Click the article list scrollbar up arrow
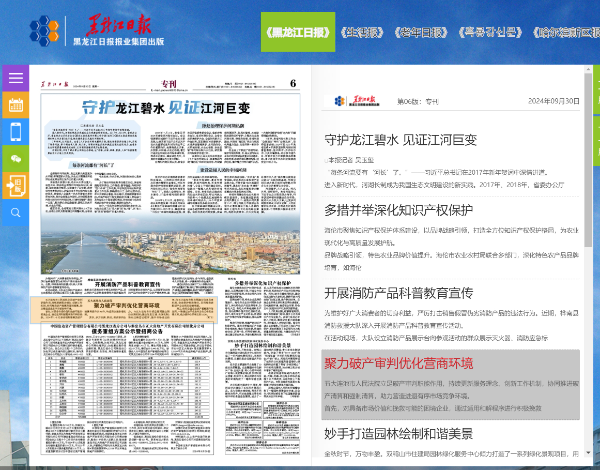600x470 pixels. [588, 70]
